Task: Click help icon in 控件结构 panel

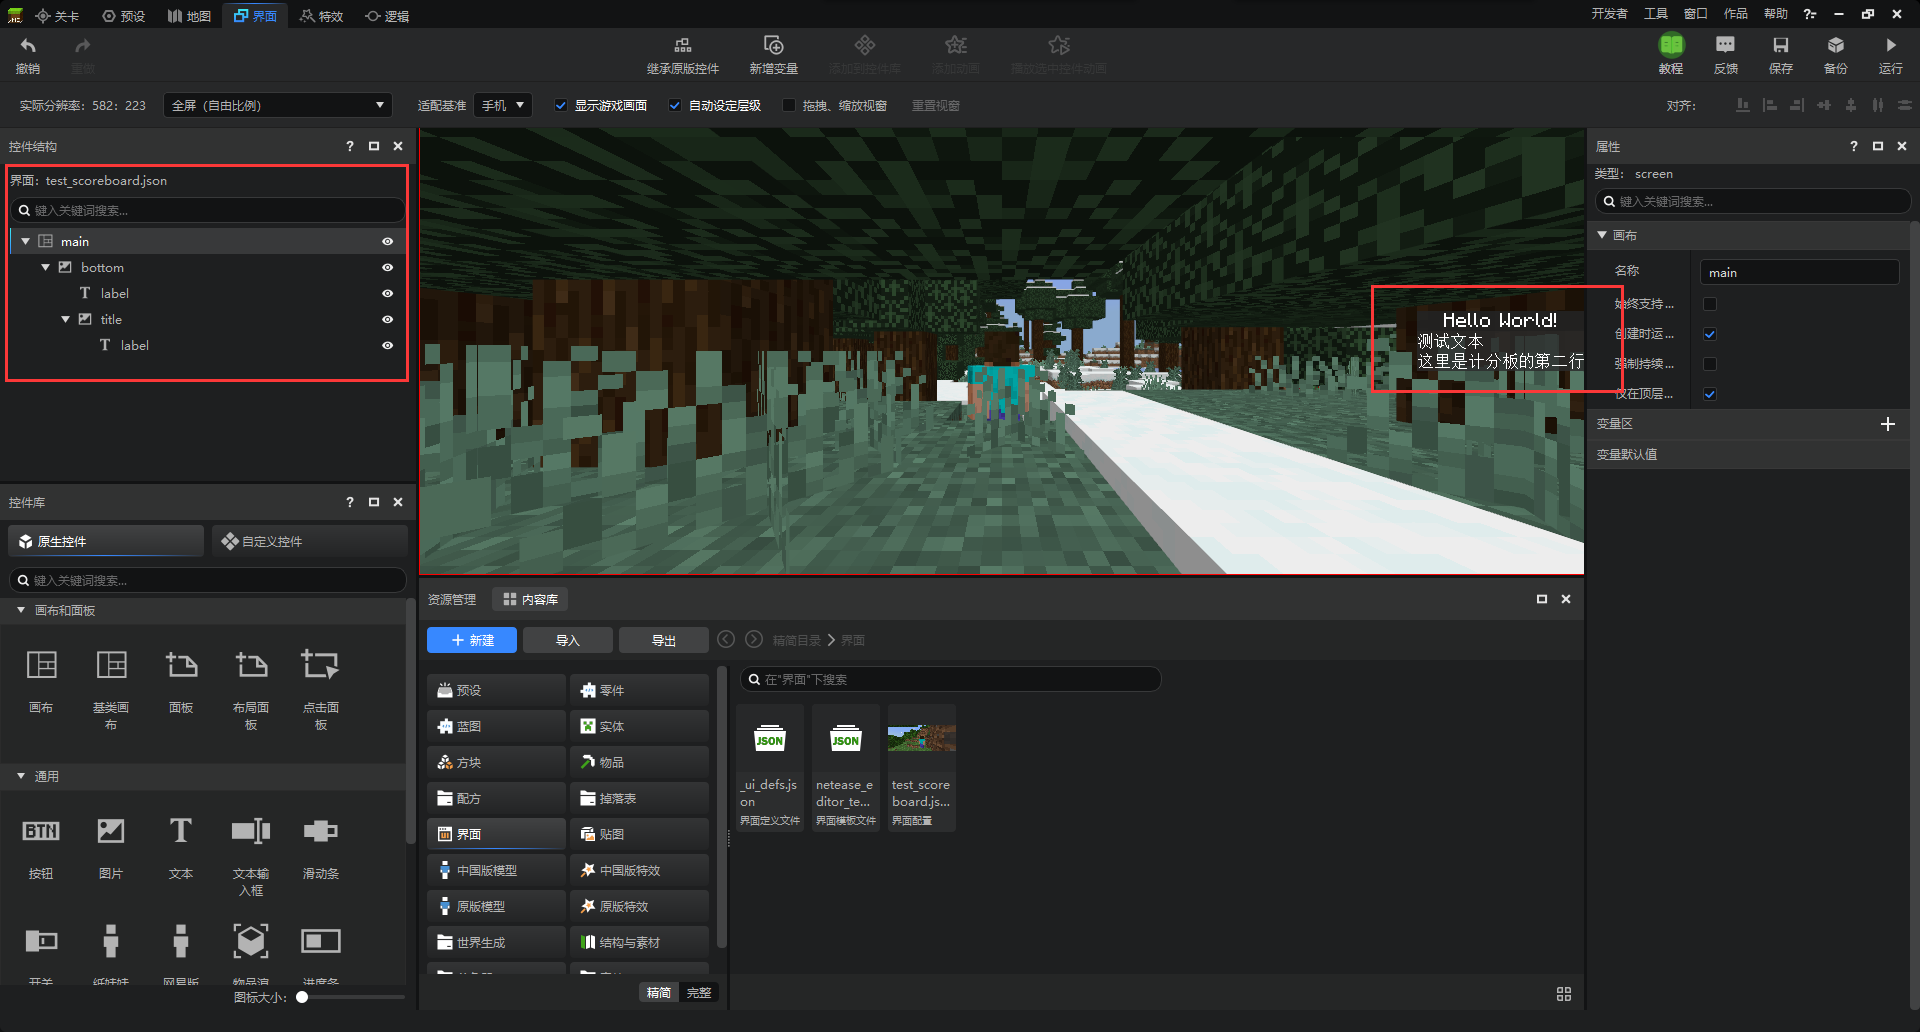Action: pyautogui.click(x=350, y=146)
